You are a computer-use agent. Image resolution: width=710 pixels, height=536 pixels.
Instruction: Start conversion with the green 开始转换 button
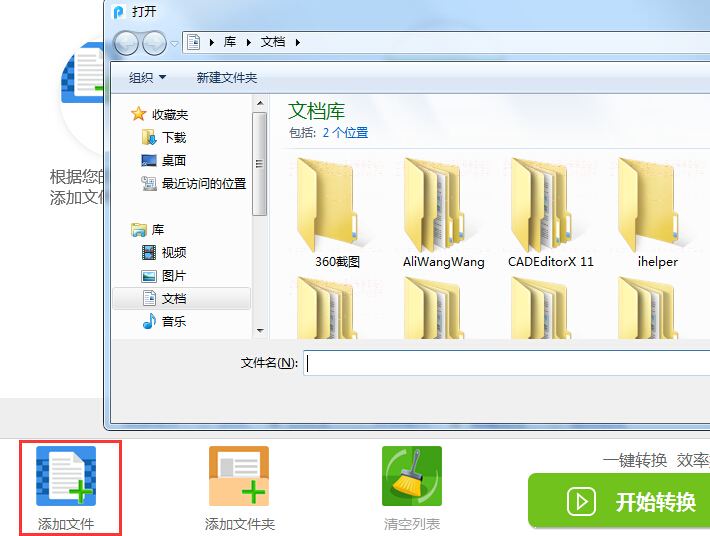(x=619, y=501)
